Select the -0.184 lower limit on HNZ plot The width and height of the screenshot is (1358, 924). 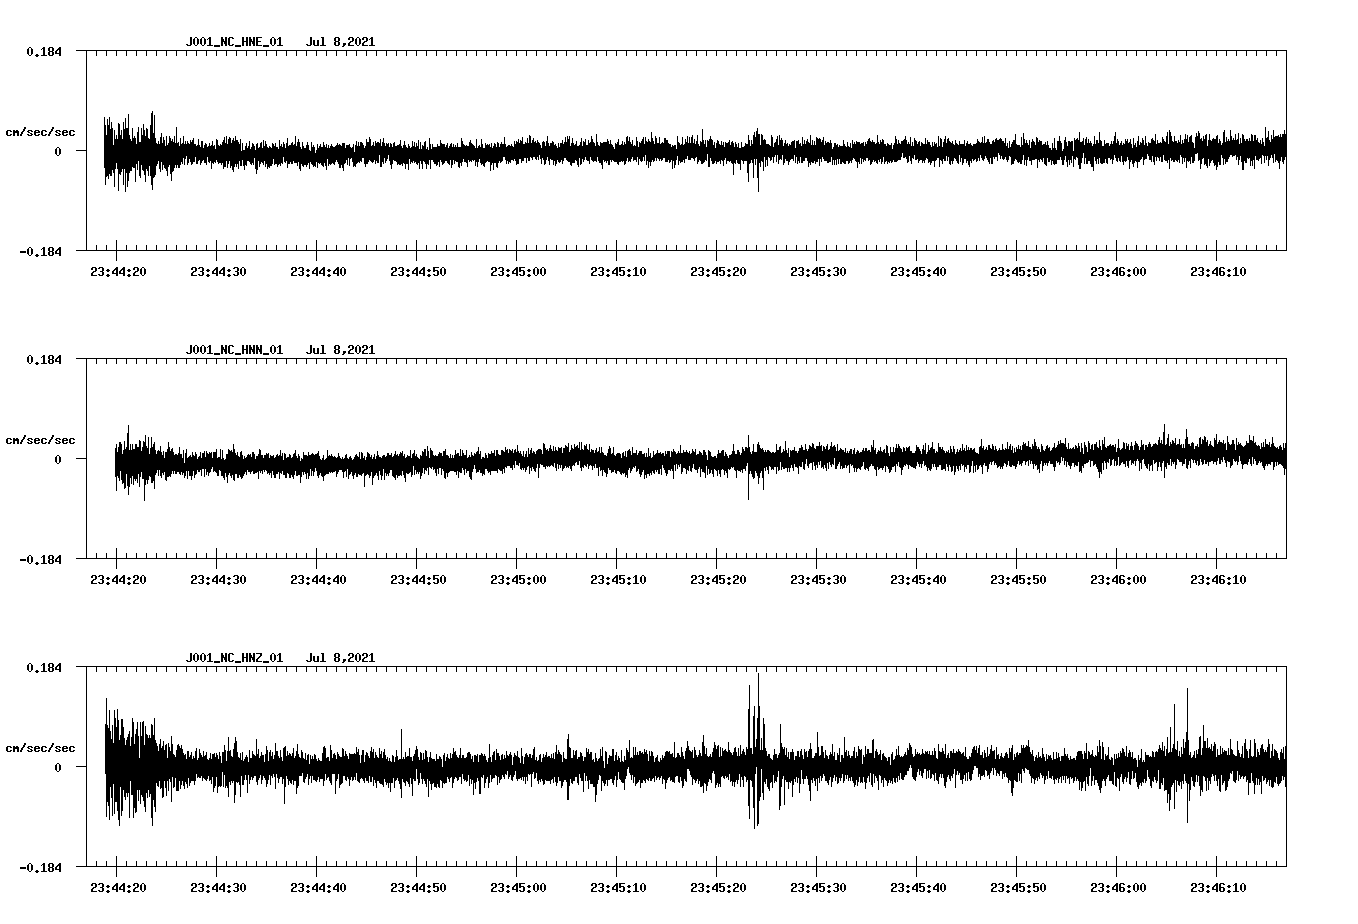point(40,867)
